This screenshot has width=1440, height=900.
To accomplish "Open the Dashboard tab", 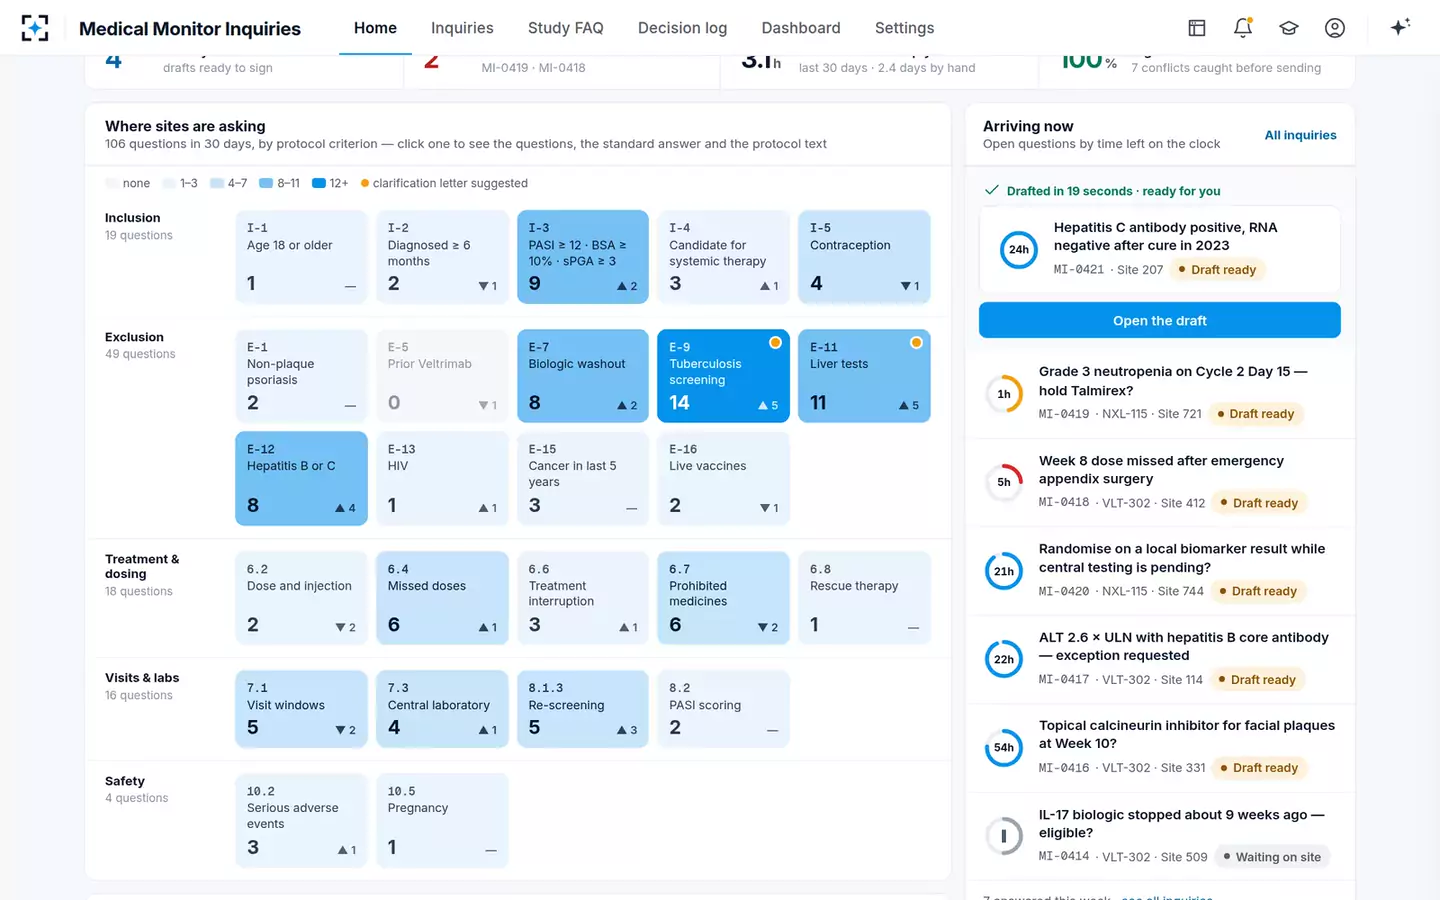I will point(801,28).
